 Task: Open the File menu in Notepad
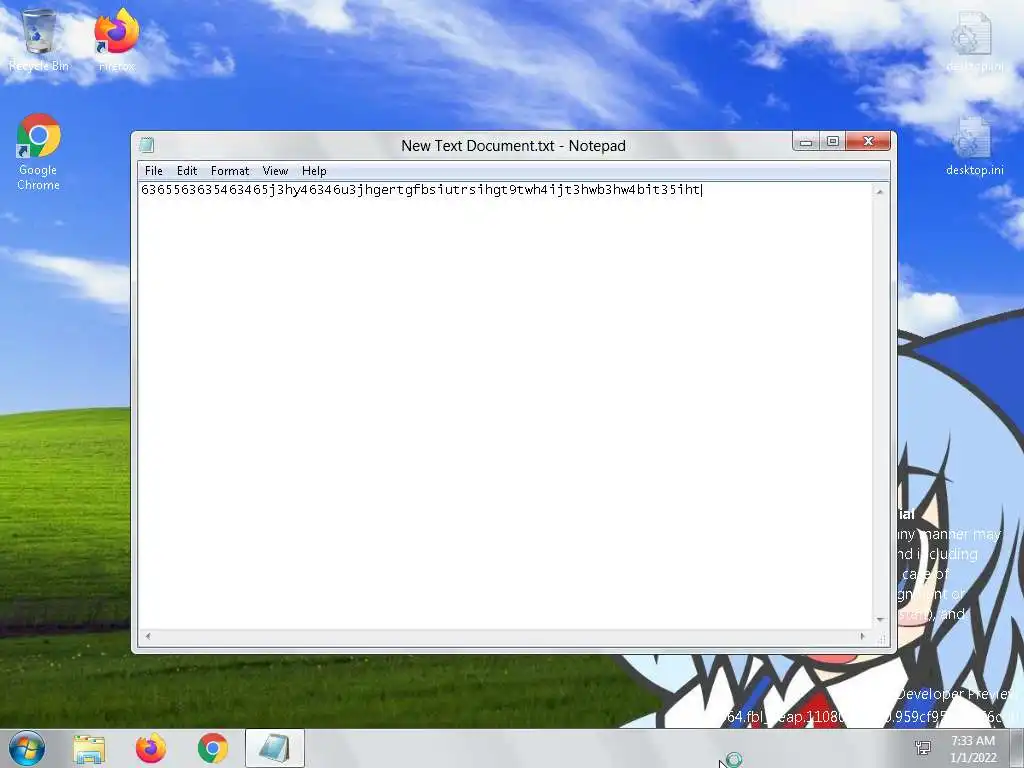tap(153, 170)
